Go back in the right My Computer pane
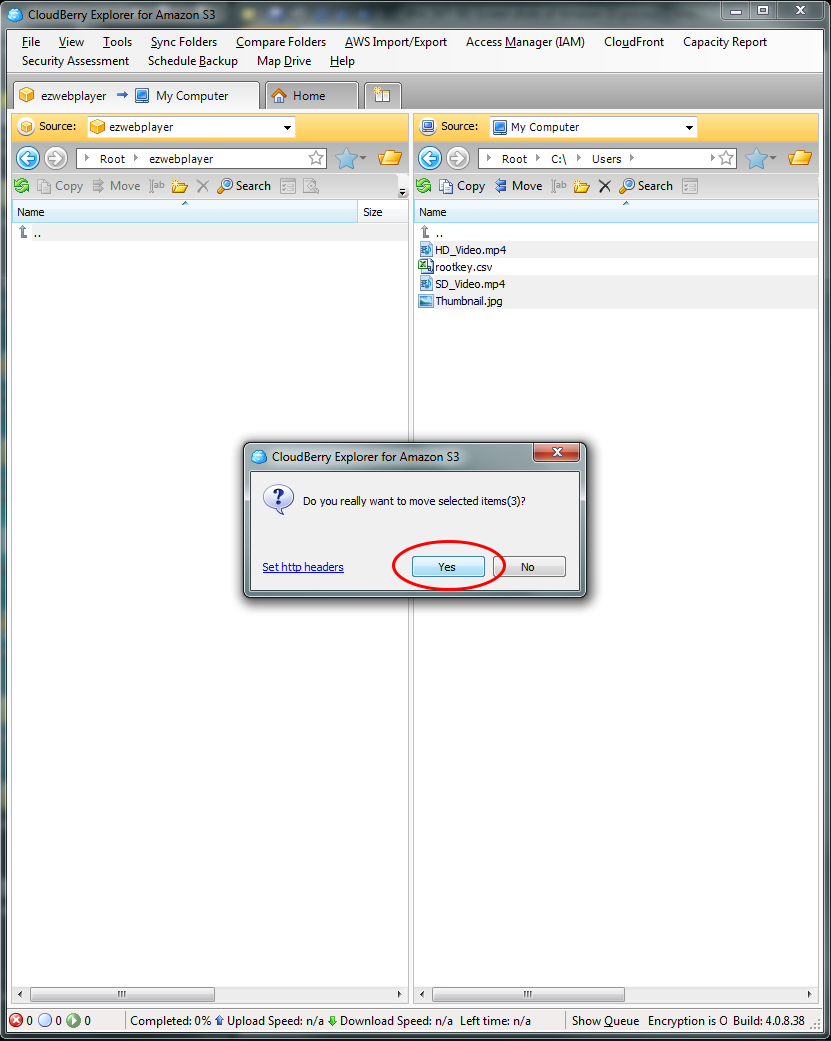This screenshot has height=1041, width=831. point(430,159)
